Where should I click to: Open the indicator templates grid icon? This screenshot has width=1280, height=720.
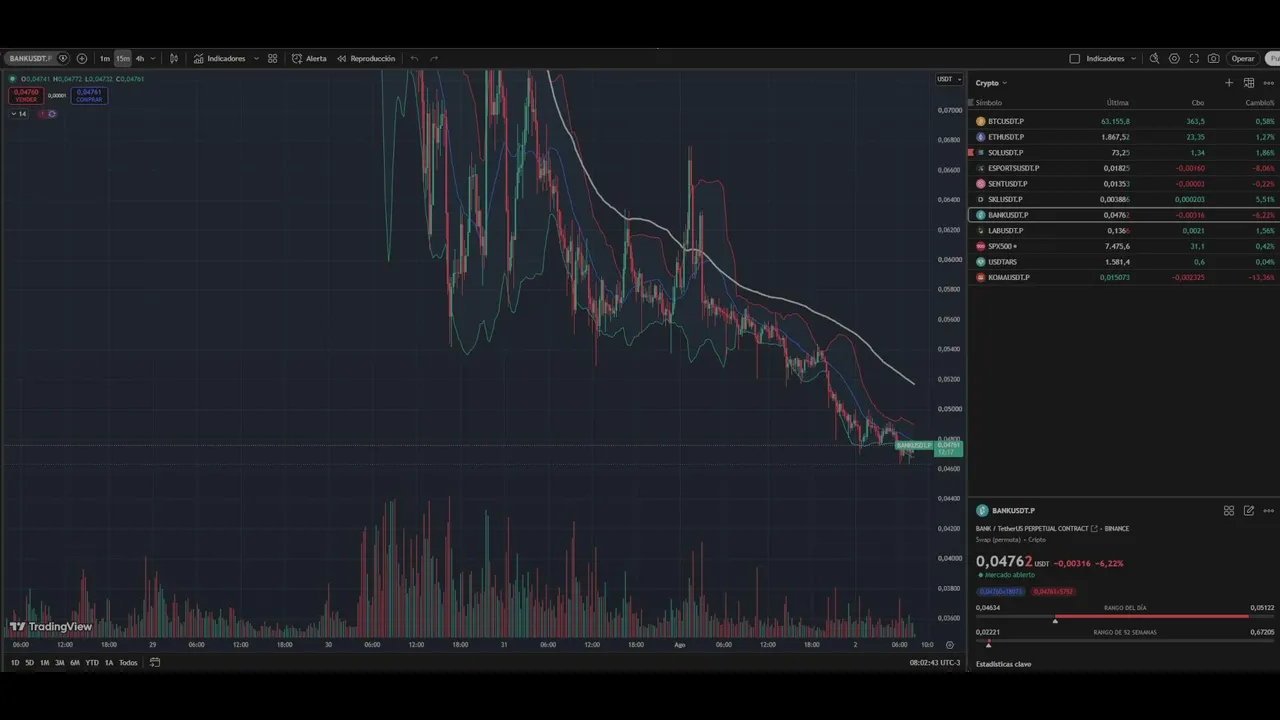click(x=272, y=59)
